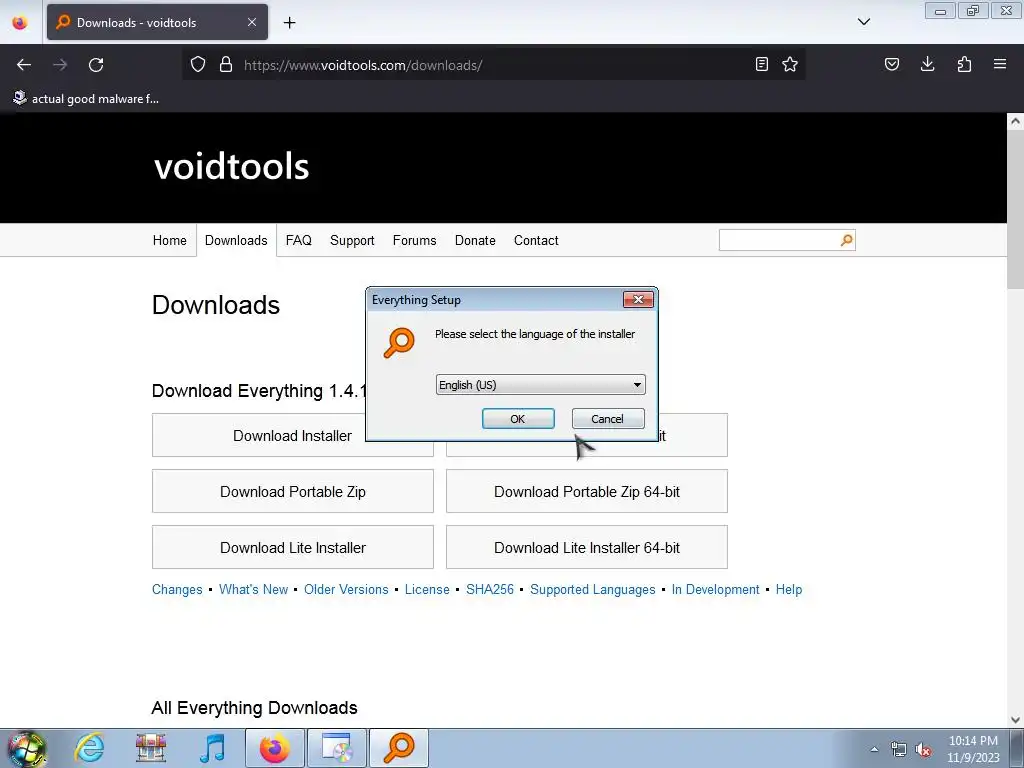Select the Everything Setup taskbar icon

point(399,748)
